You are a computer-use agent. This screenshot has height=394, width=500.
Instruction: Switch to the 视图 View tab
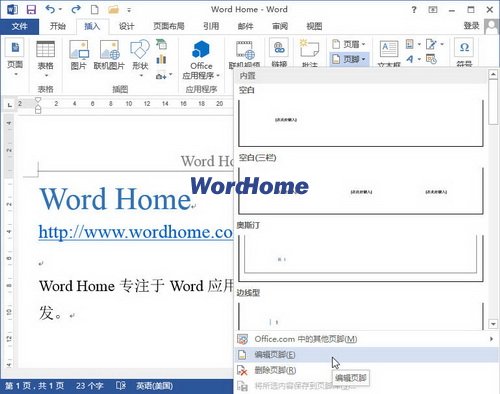pyautogui.click(x=314, y=26)
